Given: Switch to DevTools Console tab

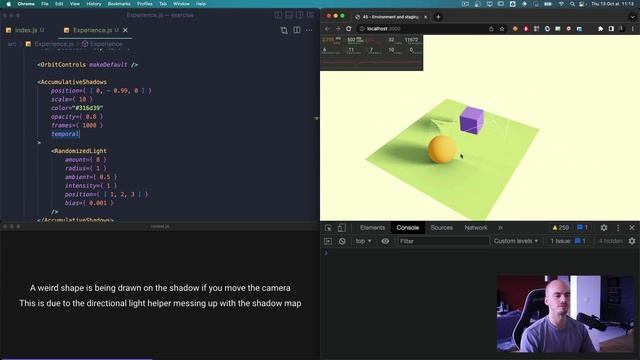Looking at the screenshot, I should pos(407,228).
